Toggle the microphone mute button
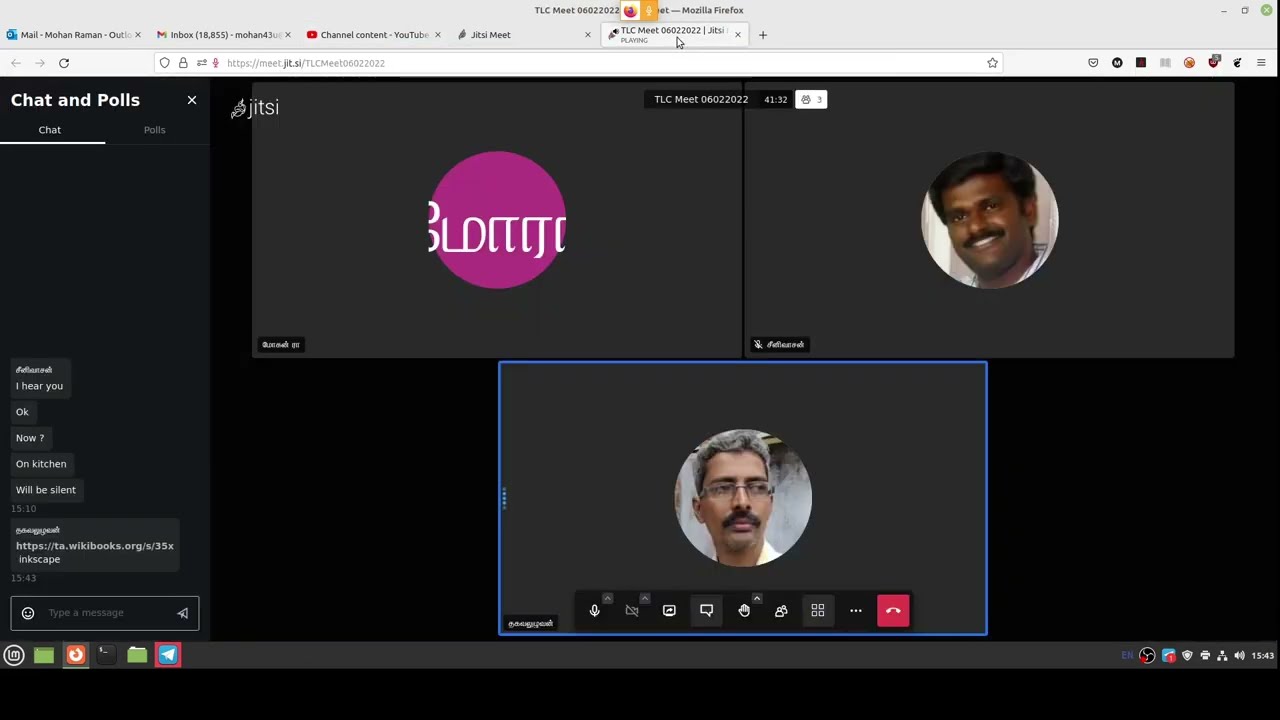Image resolution: width=1280 pixels, height=720 pixels. pos(594,611)
